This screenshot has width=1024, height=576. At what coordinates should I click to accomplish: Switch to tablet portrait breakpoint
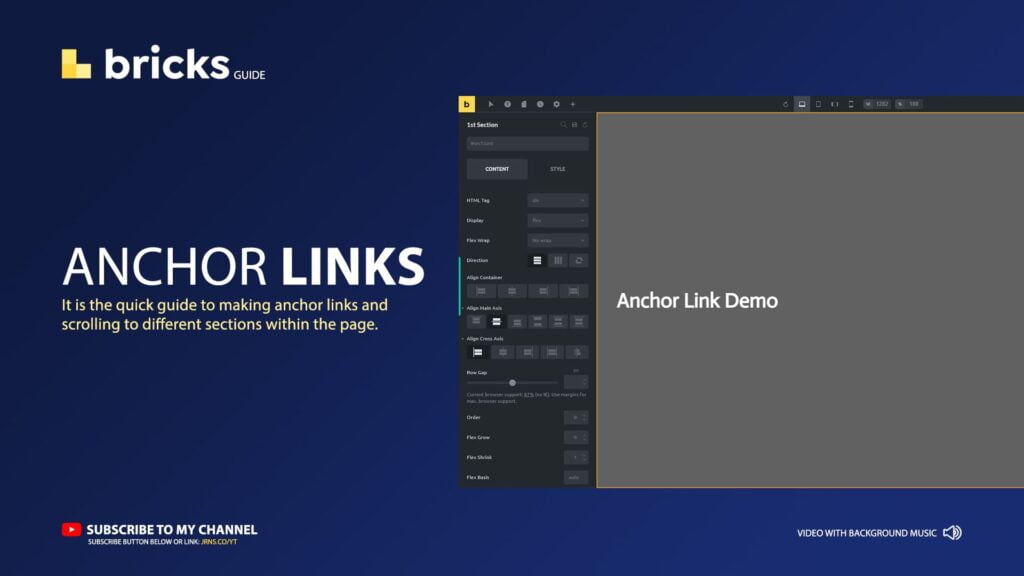[x=818, y=104]
